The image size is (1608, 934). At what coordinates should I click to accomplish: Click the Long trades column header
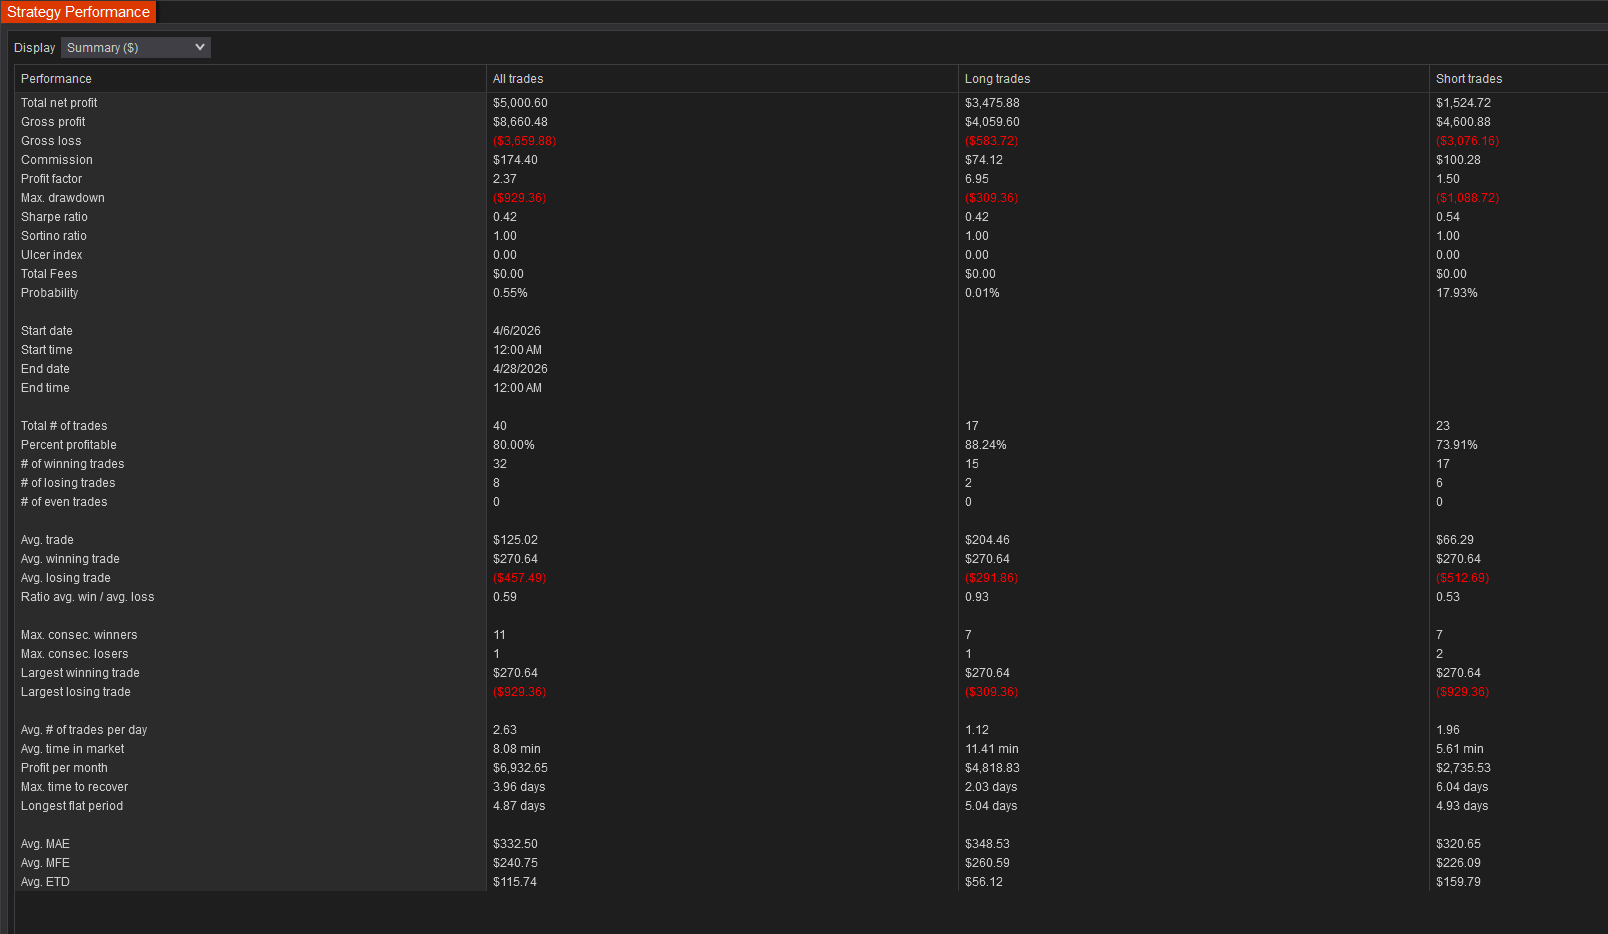click(997, 78)
